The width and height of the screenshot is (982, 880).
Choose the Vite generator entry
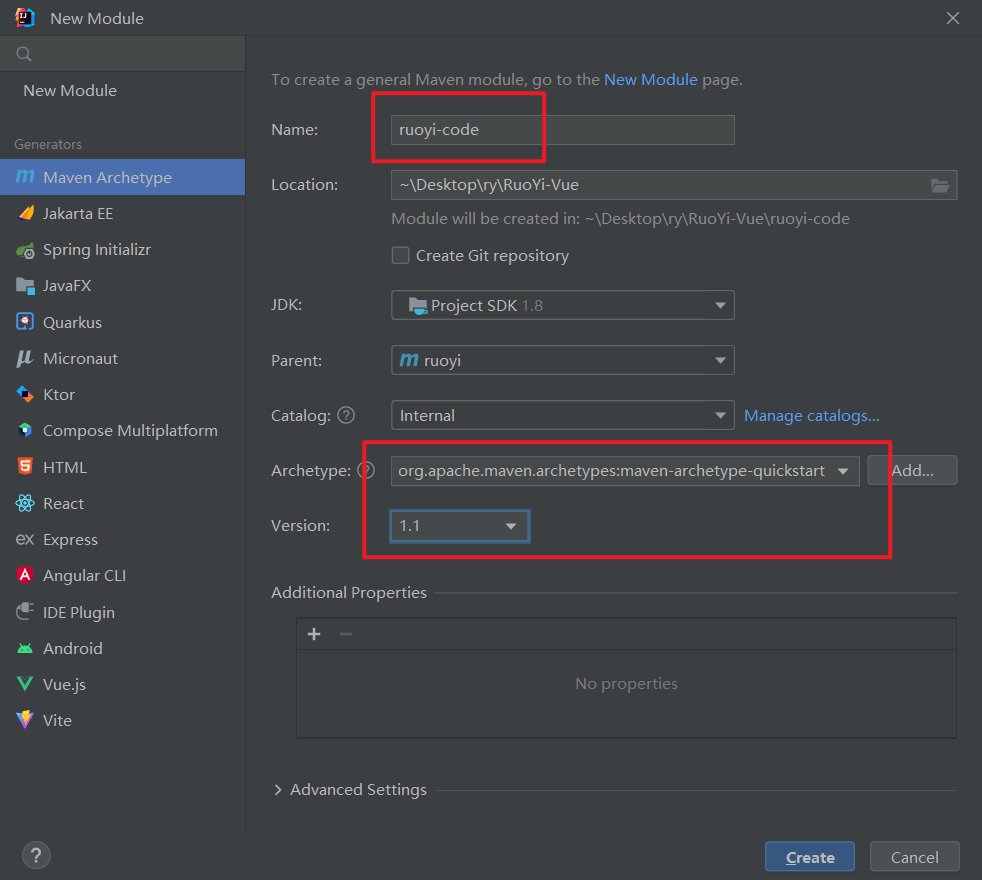pyautogui.click(x=122, y=720)
